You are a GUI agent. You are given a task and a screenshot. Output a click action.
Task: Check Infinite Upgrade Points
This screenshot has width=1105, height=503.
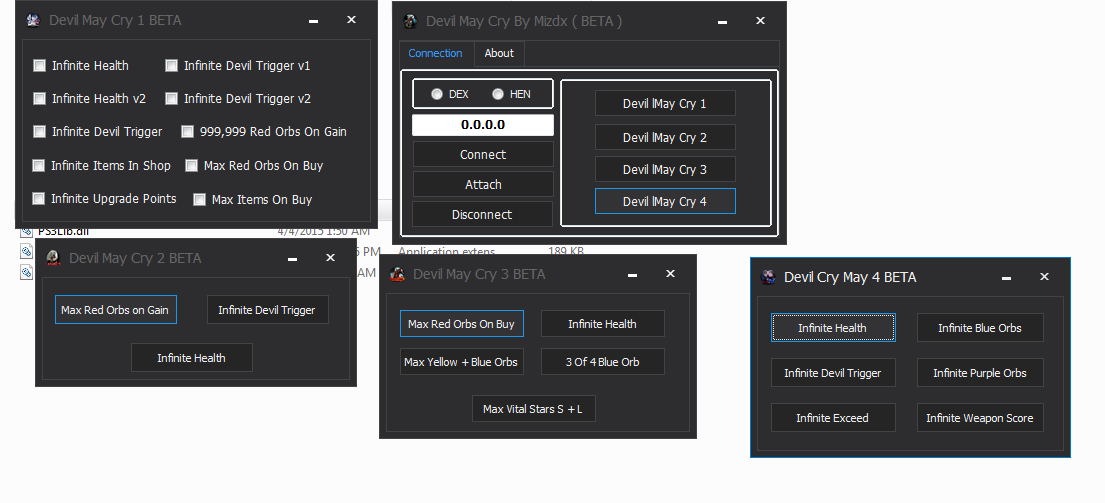[39, 199]
